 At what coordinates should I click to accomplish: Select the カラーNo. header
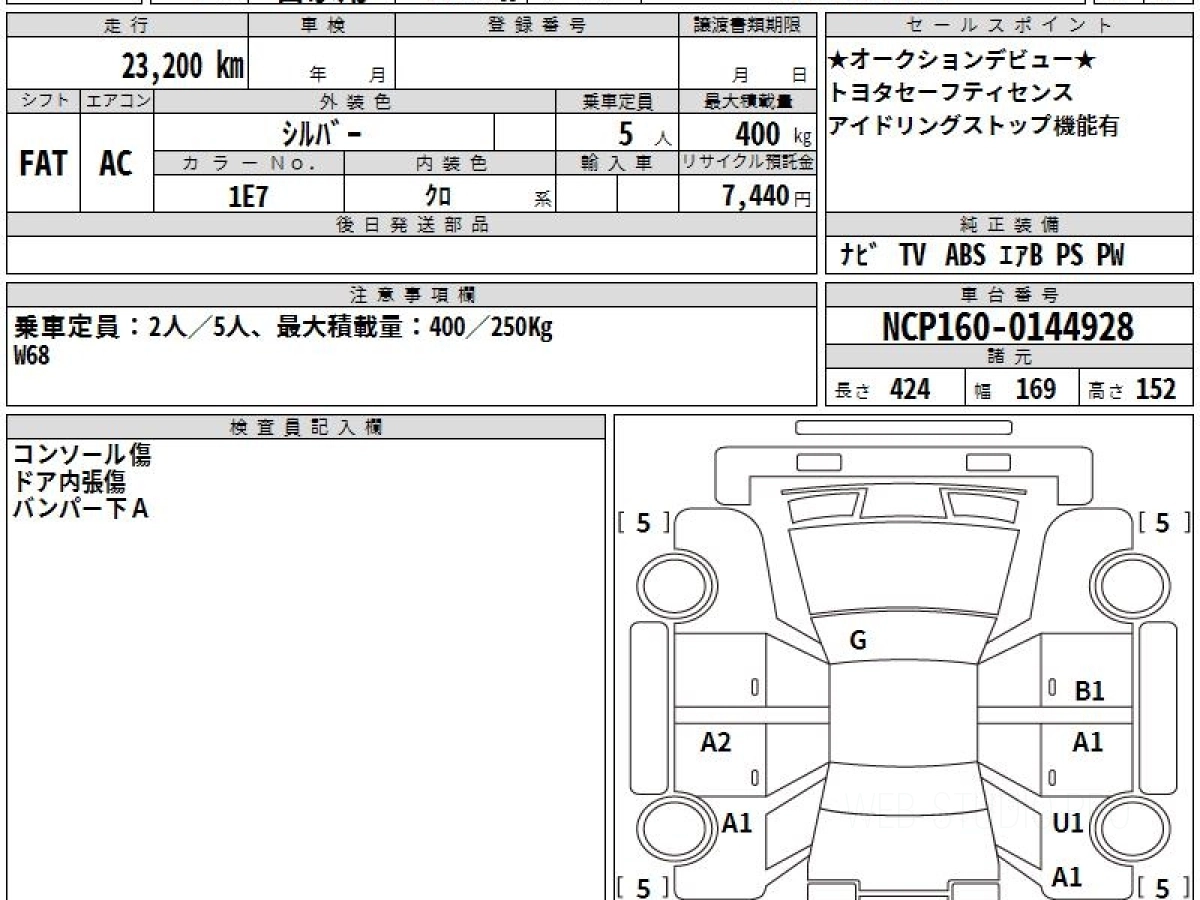[x=249, y=163]
